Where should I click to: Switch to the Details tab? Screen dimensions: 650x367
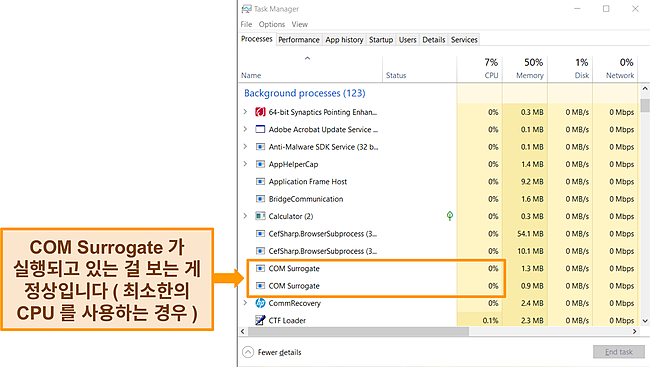point(434,40)
